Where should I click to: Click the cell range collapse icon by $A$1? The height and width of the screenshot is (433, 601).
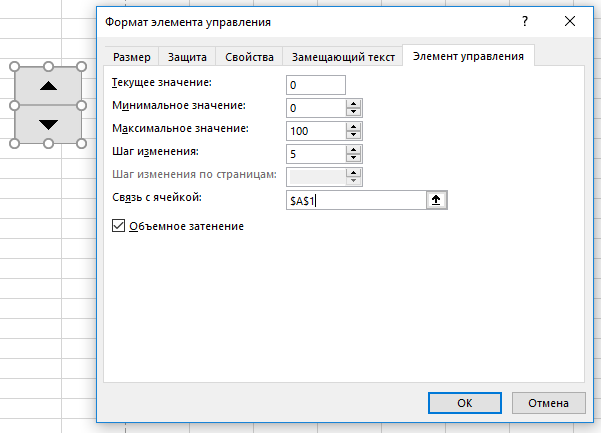[436, 200]
